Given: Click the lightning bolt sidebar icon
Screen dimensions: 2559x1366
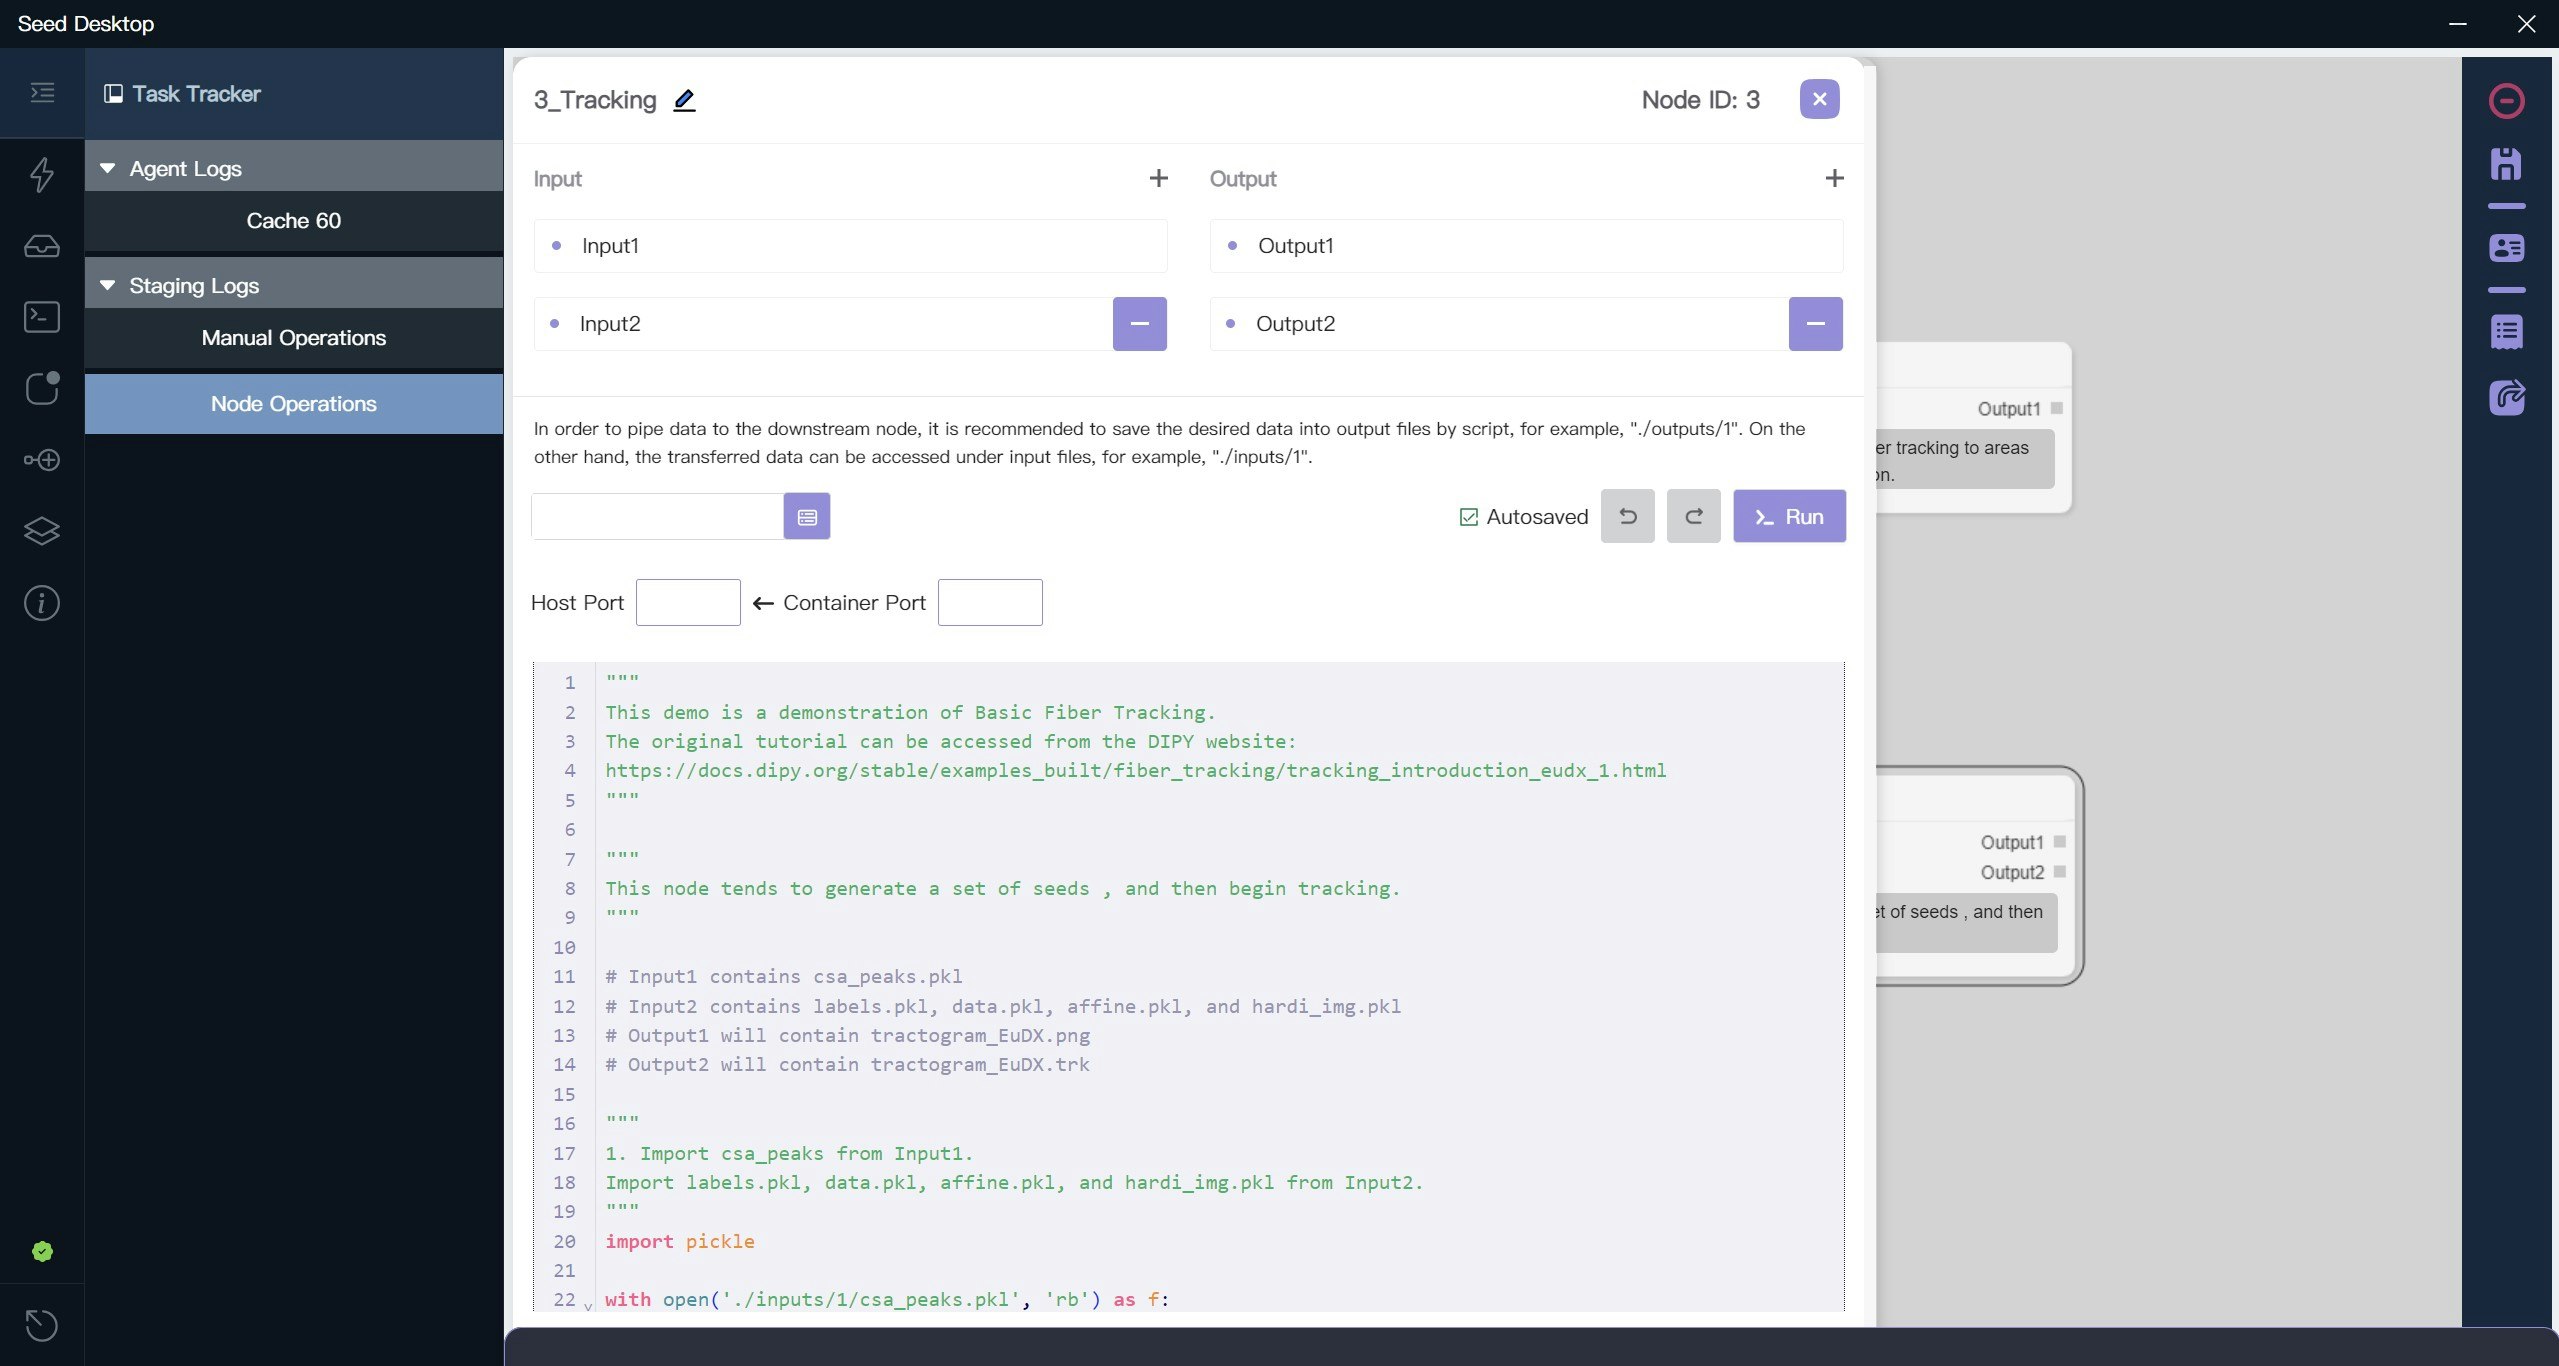Looking at the screenshot, I should tap(41, 174).
